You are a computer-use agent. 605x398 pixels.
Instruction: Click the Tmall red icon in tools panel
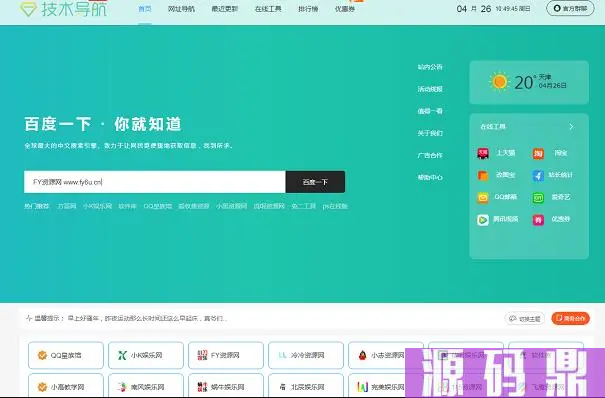[483, 153]
